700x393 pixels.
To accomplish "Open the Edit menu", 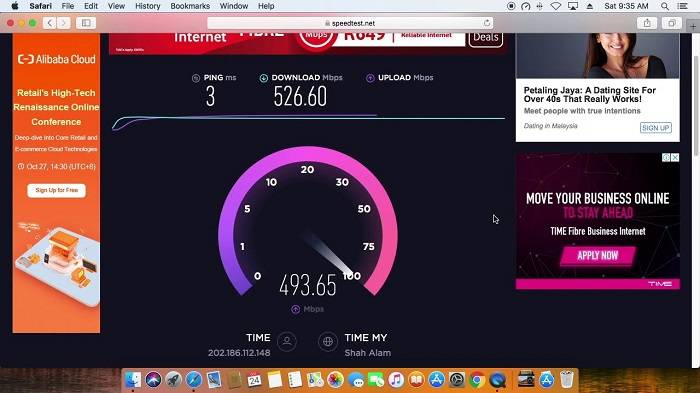I will point(91,6).
